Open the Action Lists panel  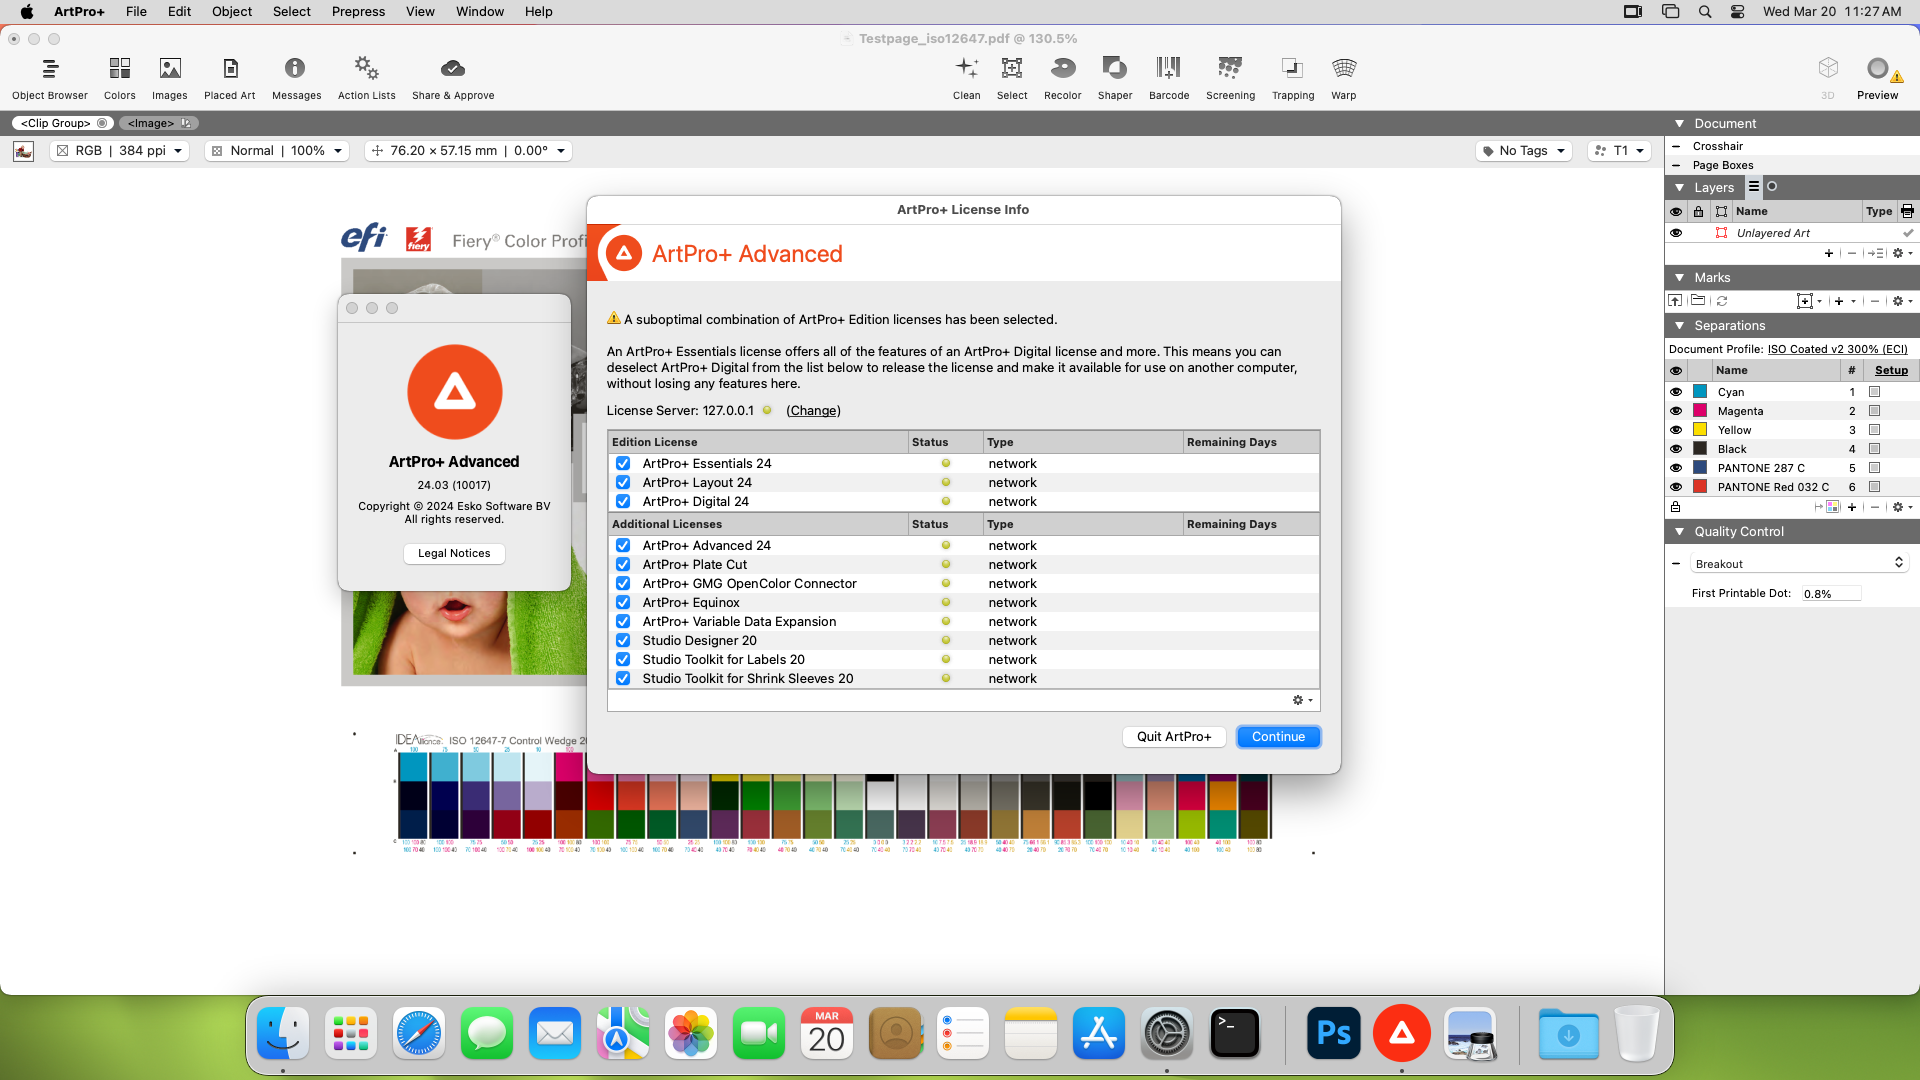click(x=366, y=78)
